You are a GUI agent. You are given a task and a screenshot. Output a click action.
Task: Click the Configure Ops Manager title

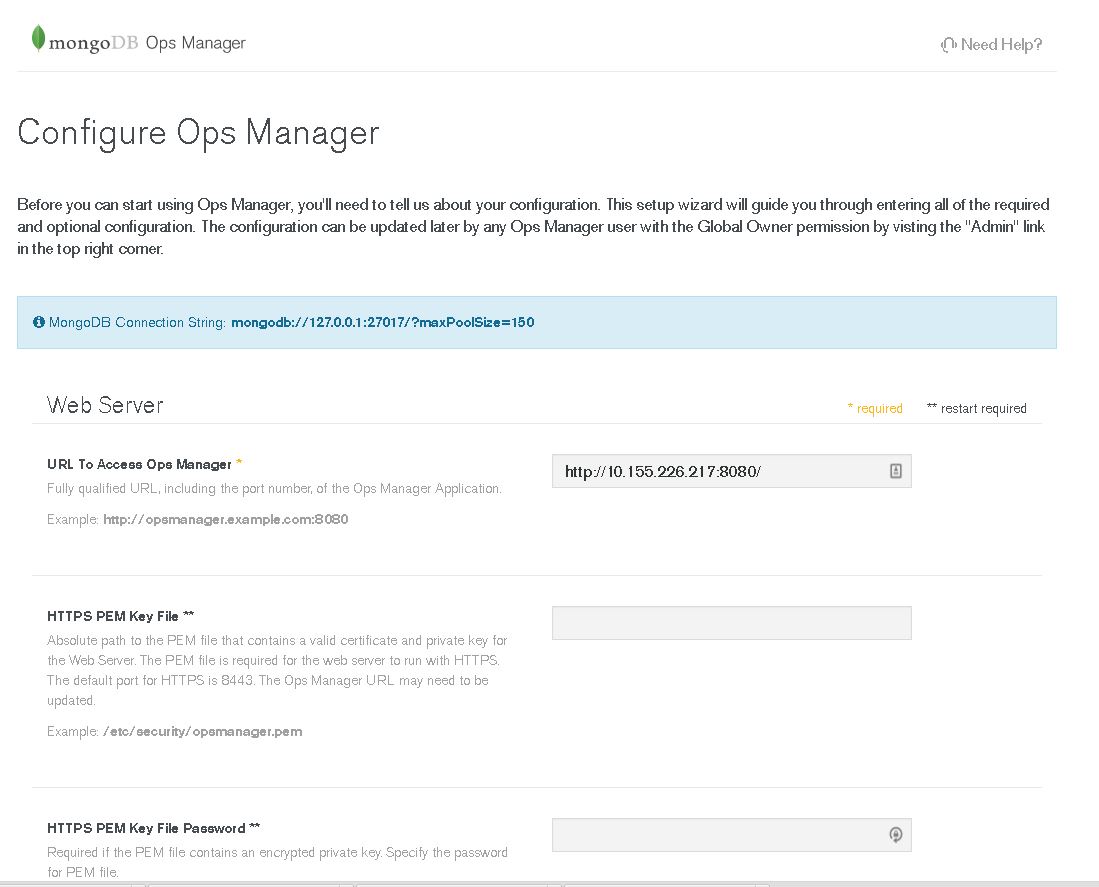pyautogui.click(x=197, y=132)
